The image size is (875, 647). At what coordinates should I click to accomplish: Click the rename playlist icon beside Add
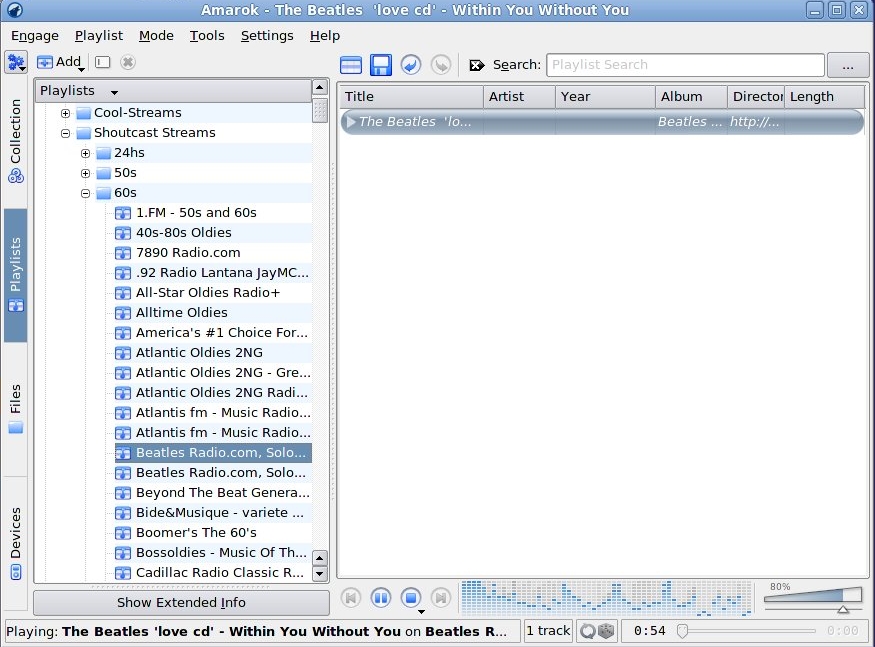tap(103, 62)
